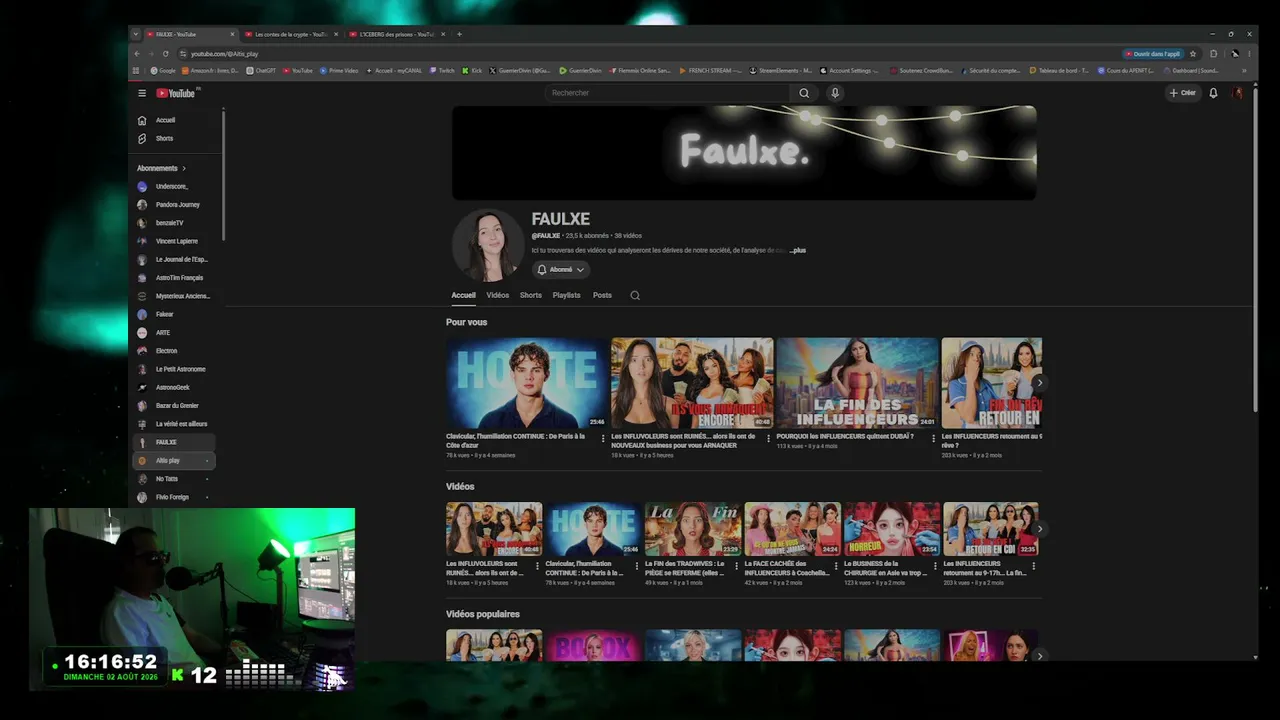Open the ChatGPT bookmark
Screen dimensions: 1280x720
coord(261,71)
